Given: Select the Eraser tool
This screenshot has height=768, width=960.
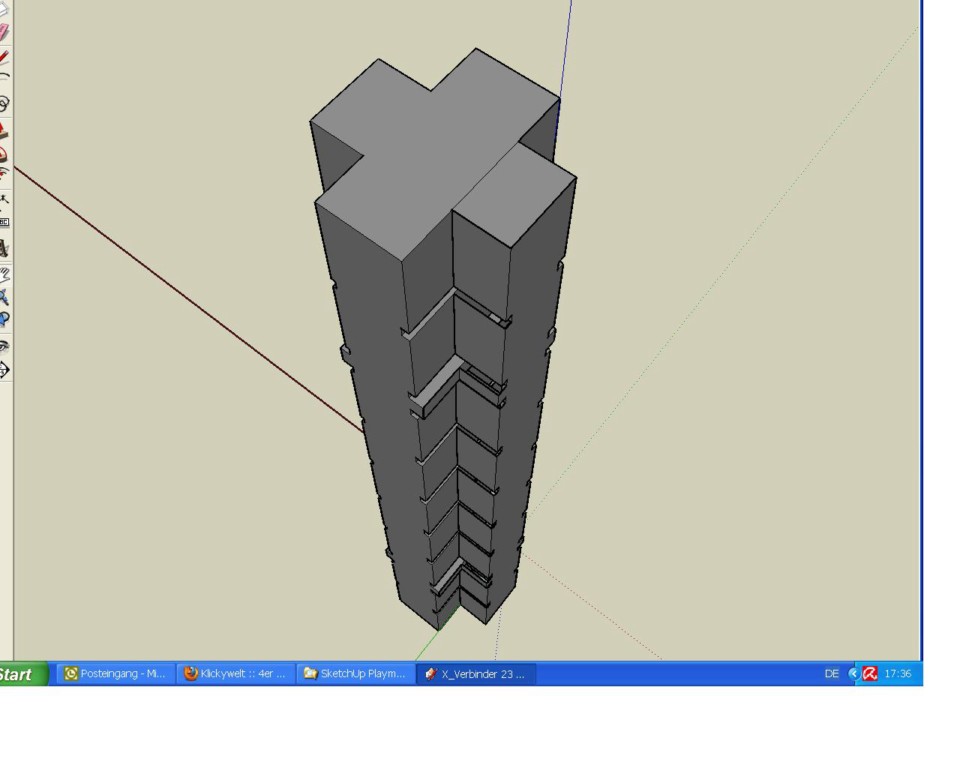Looking at the screenshot, I should 4,33.
